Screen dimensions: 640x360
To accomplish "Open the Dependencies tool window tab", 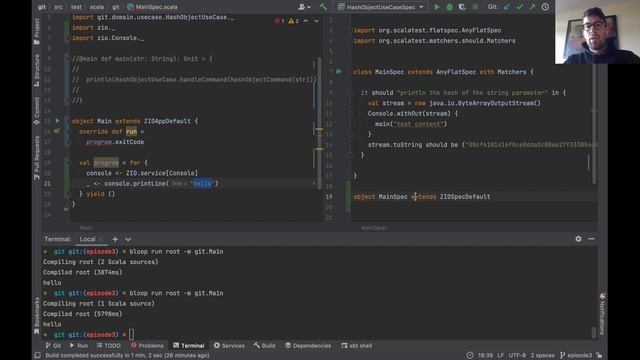I will [x=308, y=346].
